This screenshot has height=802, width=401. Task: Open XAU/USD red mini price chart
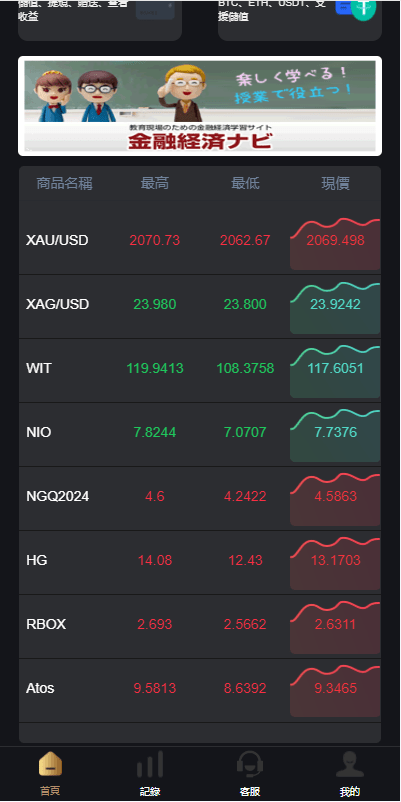(x=335, y=244)
